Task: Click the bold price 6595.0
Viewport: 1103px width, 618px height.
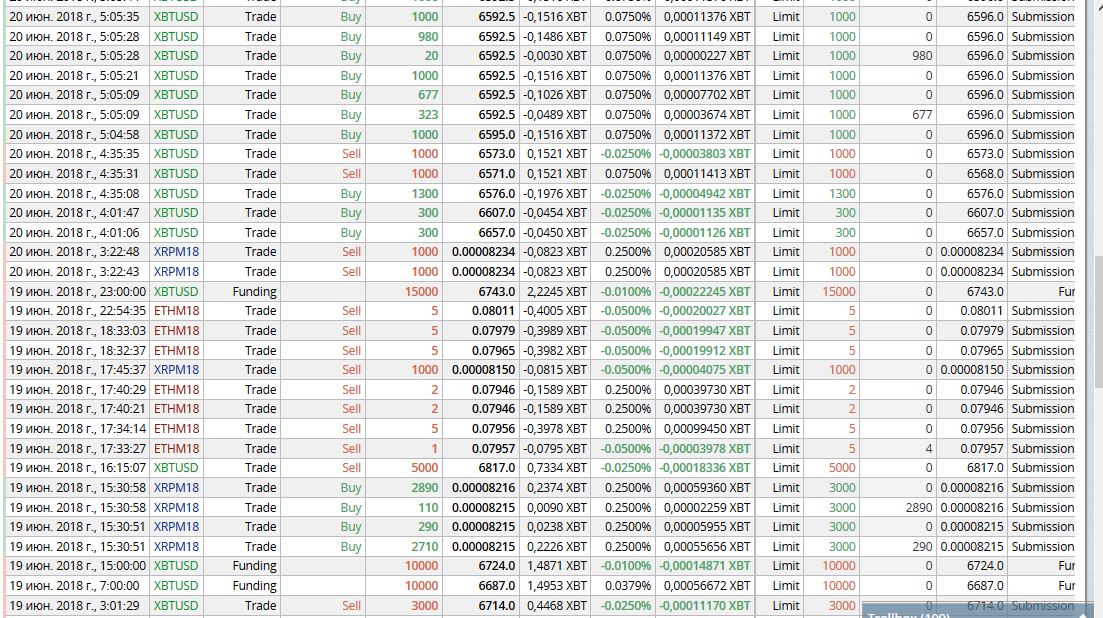Action: pyautogui.click(x=497, y=134)
